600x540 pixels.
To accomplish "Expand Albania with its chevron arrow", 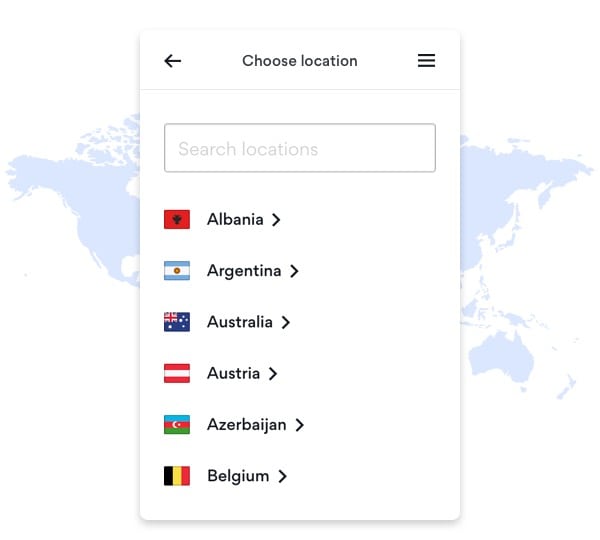I will point(276,220).
